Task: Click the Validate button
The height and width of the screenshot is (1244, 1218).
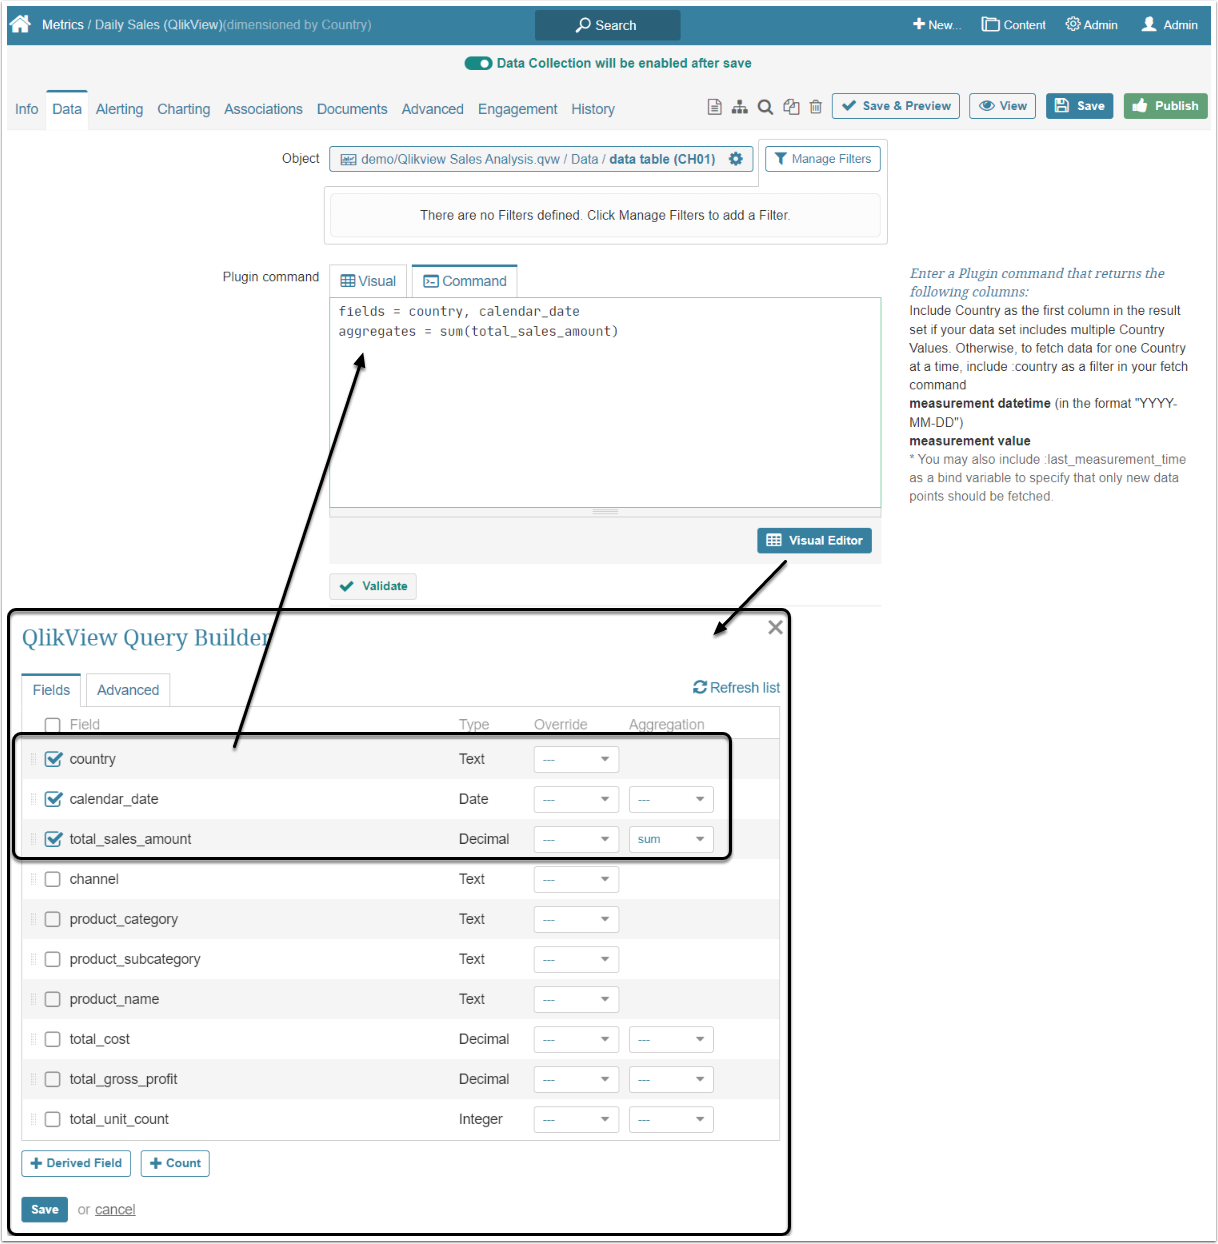Action: click(373, 586)
